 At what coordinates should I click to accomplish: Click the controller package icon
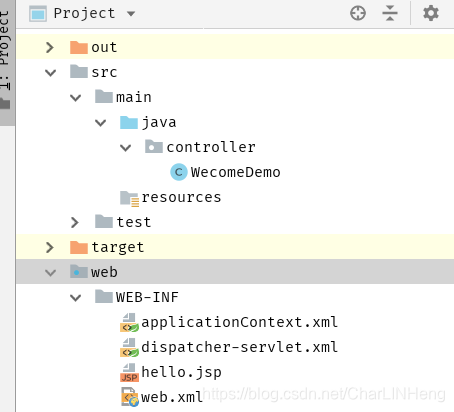click(154, 146)
